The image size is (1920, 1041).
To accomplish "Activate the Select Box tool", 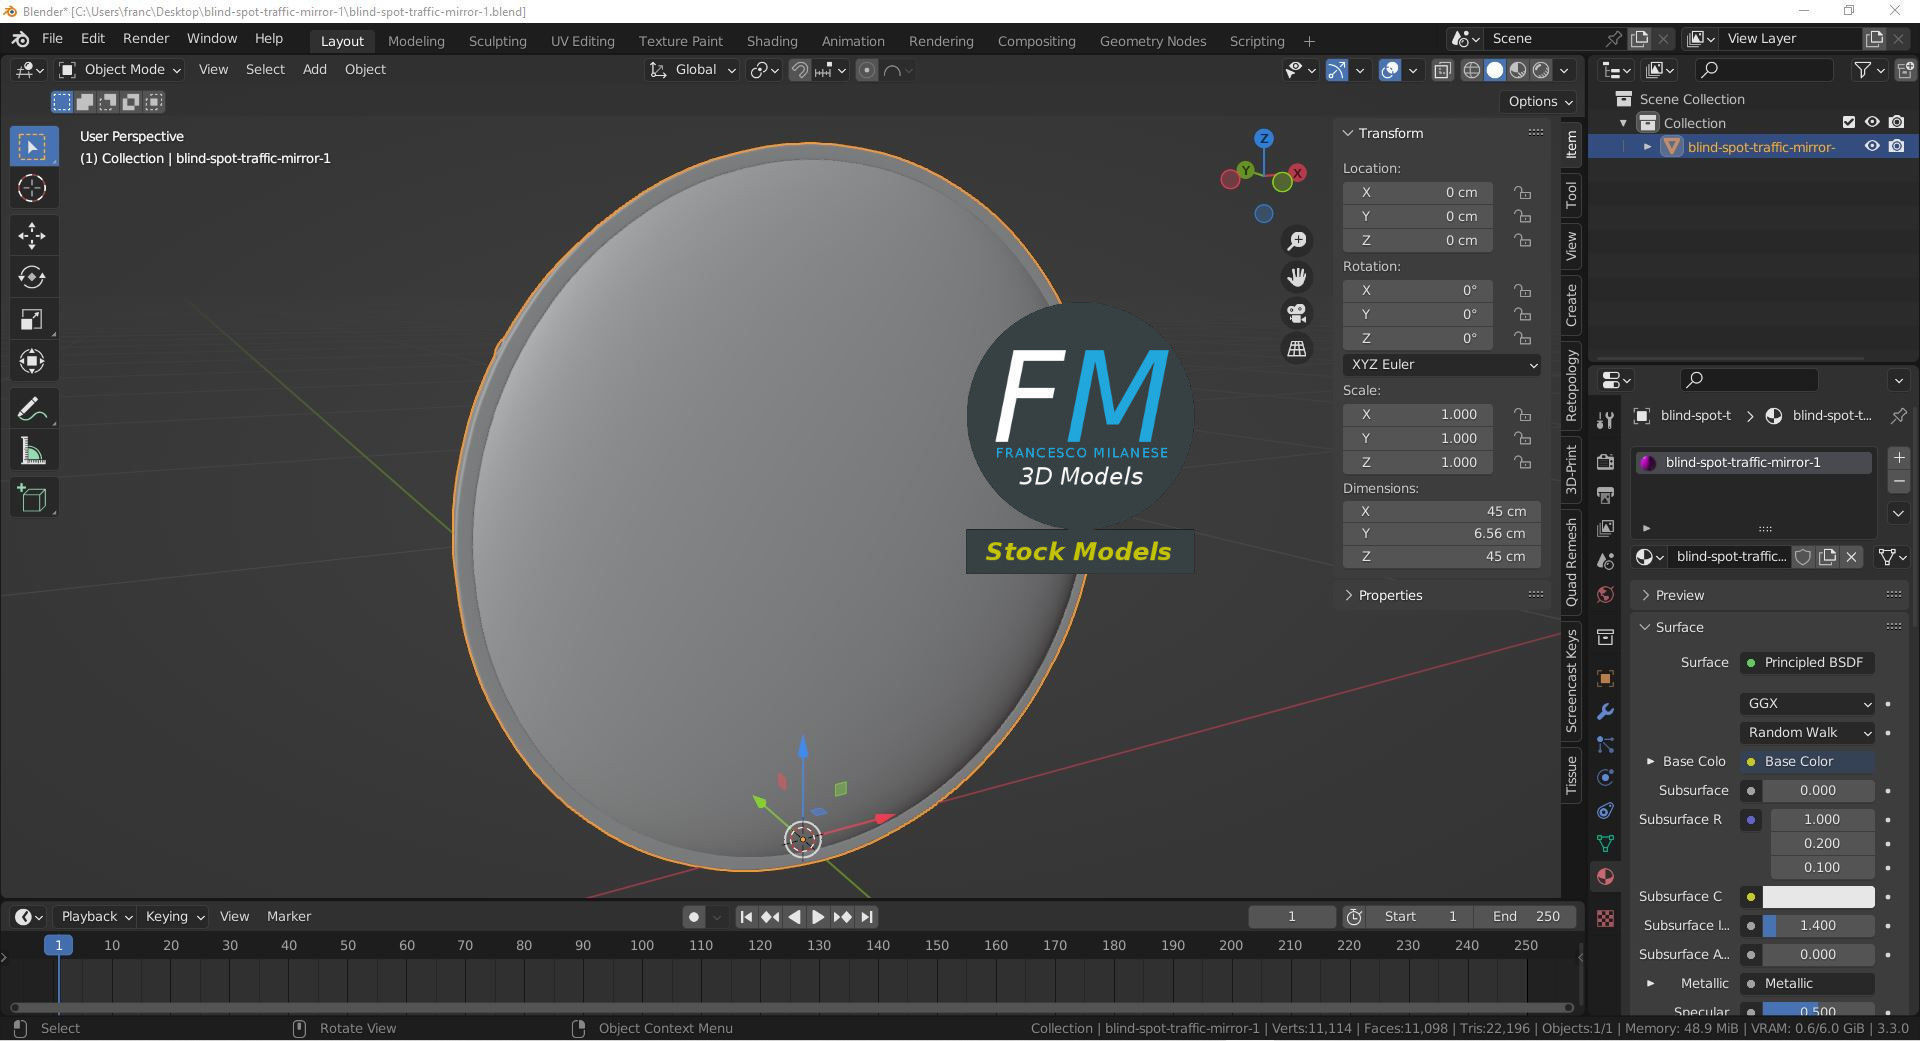I will (x=32, y=146).
